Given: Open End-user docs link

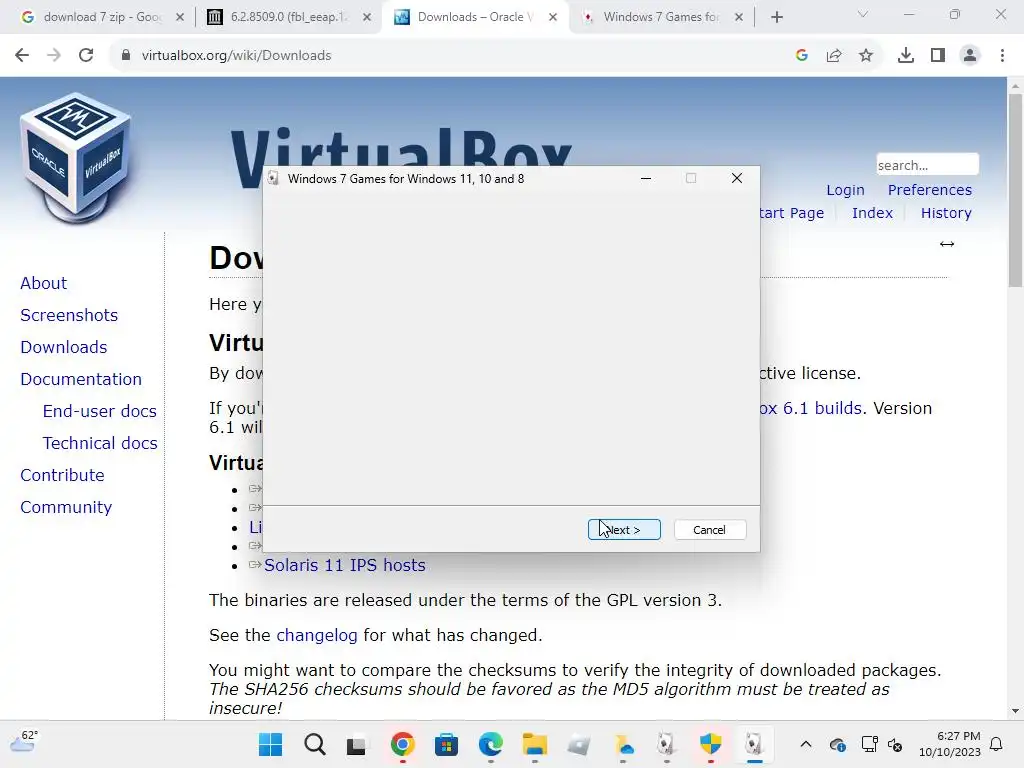Looking at the screenshot, I should pos(100,411).
